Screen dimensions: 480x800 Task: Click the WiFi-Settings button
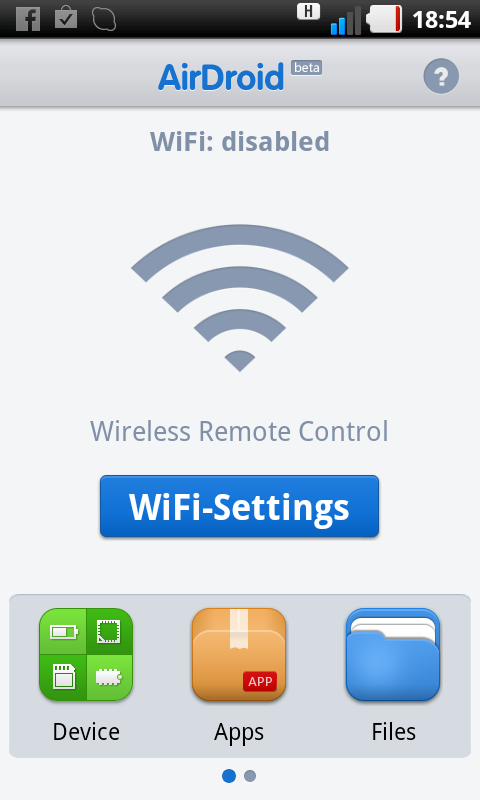coord(239,506)
